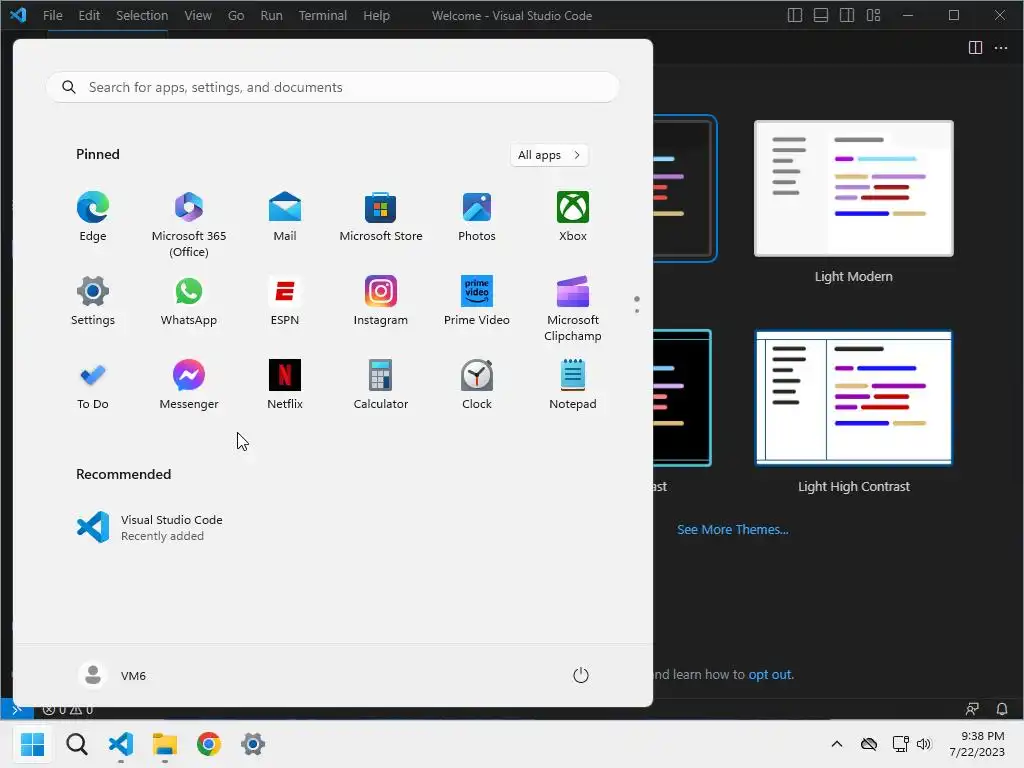Focus the Start menu search box
Viewport: 1024px width, 768px height.
tap(332, 87)
